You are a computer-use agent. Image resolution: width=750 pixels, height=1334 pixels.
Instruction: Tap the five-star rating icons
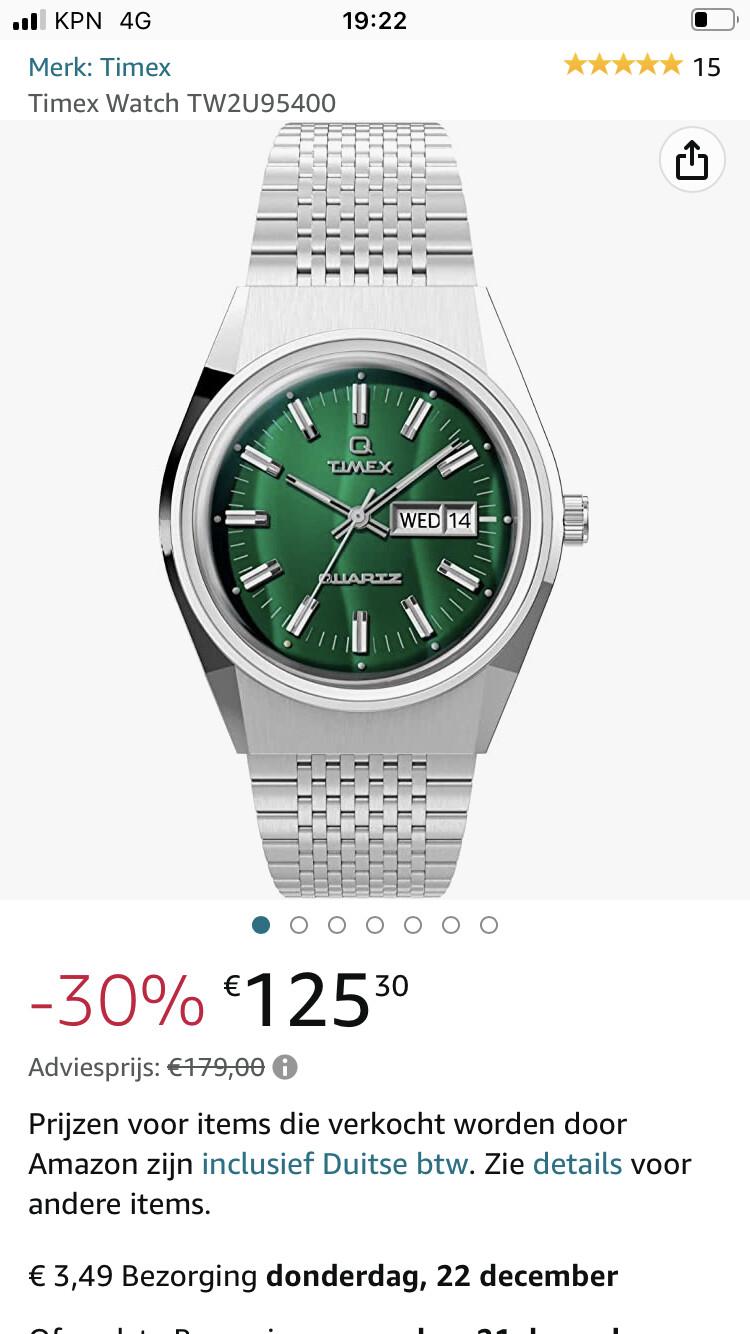tap(623, 66)
